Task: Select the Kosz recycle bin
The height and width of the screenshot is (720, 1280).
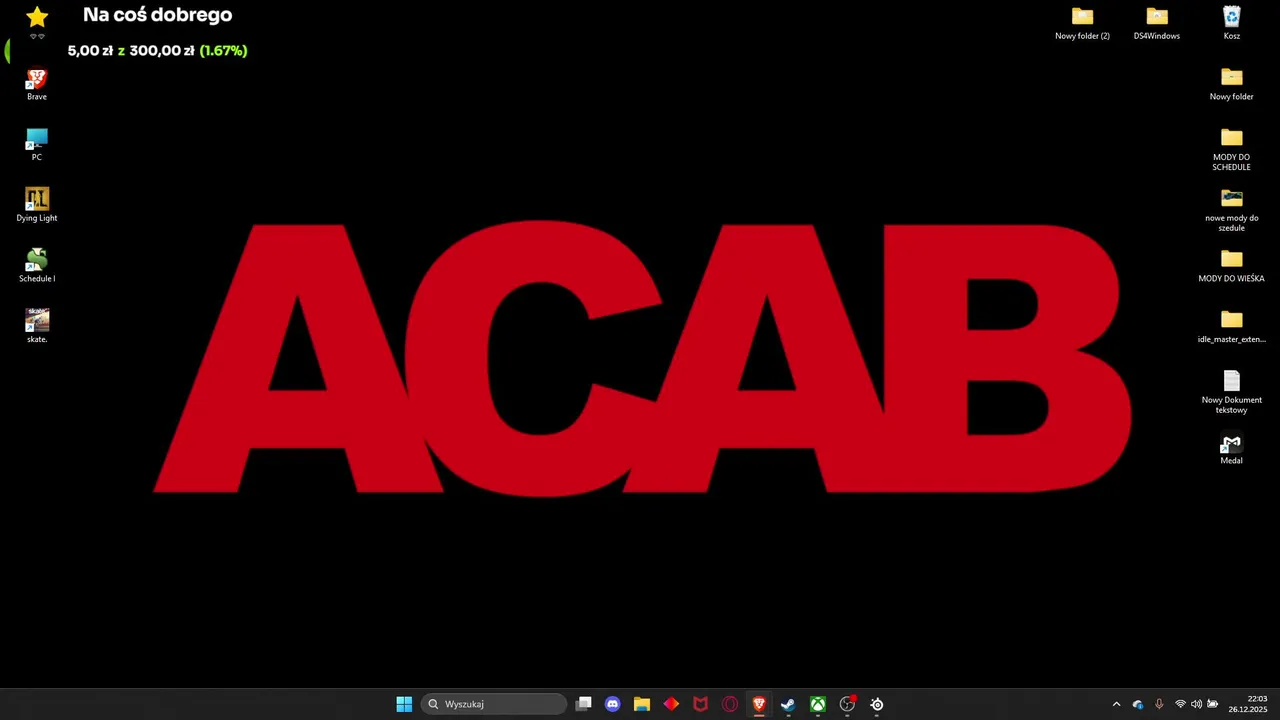Action: pos(1232,23)
